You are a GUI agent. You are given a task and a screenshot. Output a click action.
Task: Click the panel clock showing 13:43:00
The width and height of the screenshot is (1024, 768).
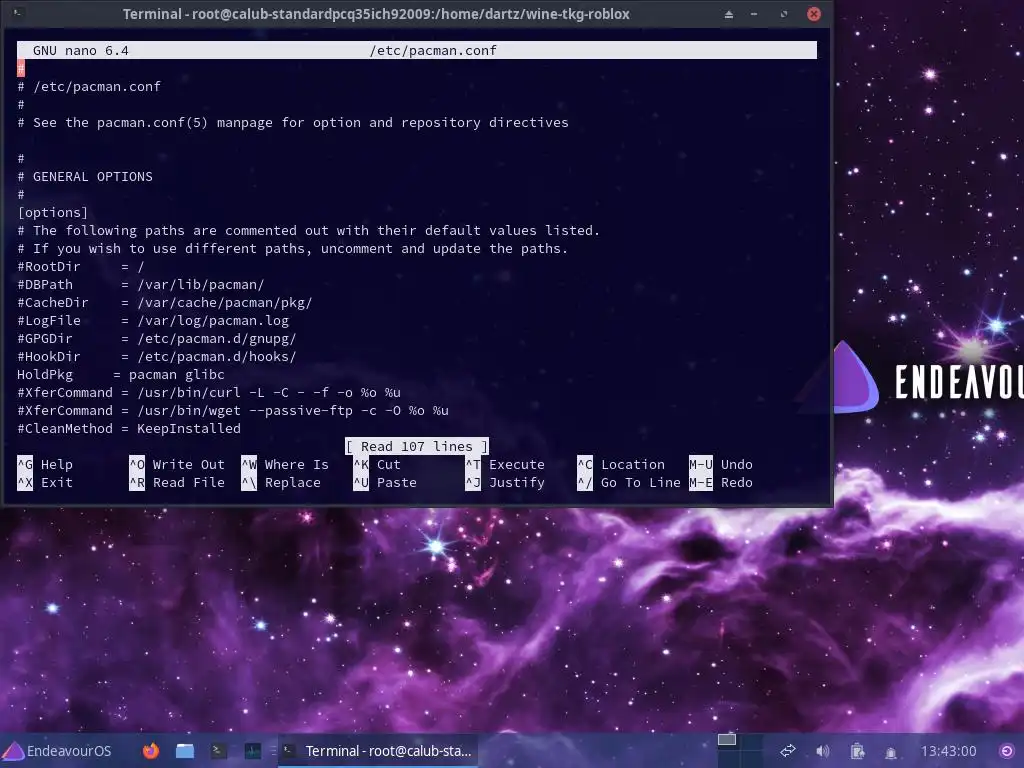(948, 751)
